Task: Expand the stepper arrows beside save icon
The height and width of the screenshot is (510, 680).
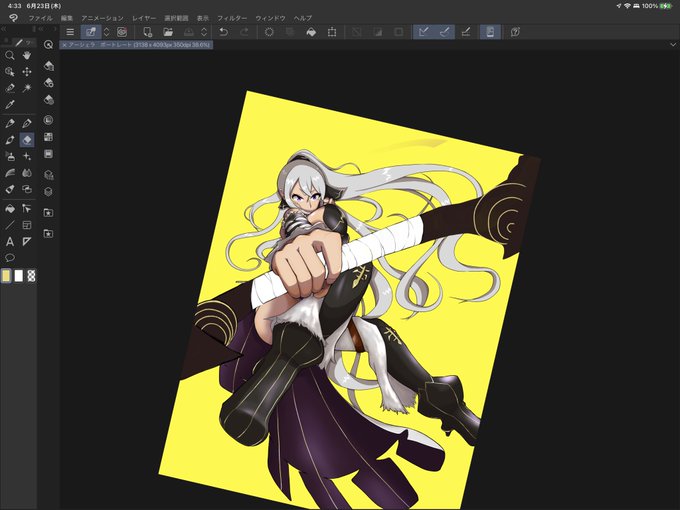Action: point(204,32)
